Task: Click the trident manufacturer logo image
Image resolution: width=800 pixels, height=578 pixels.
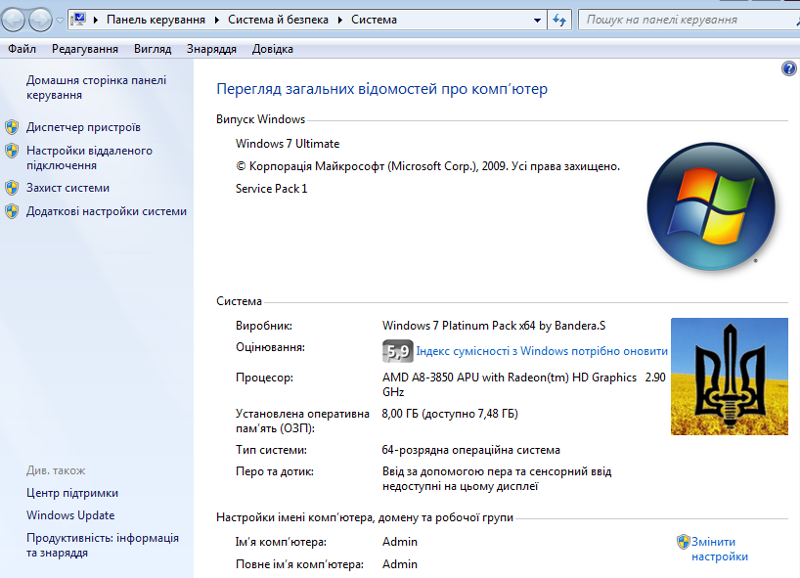Action: 729,376
